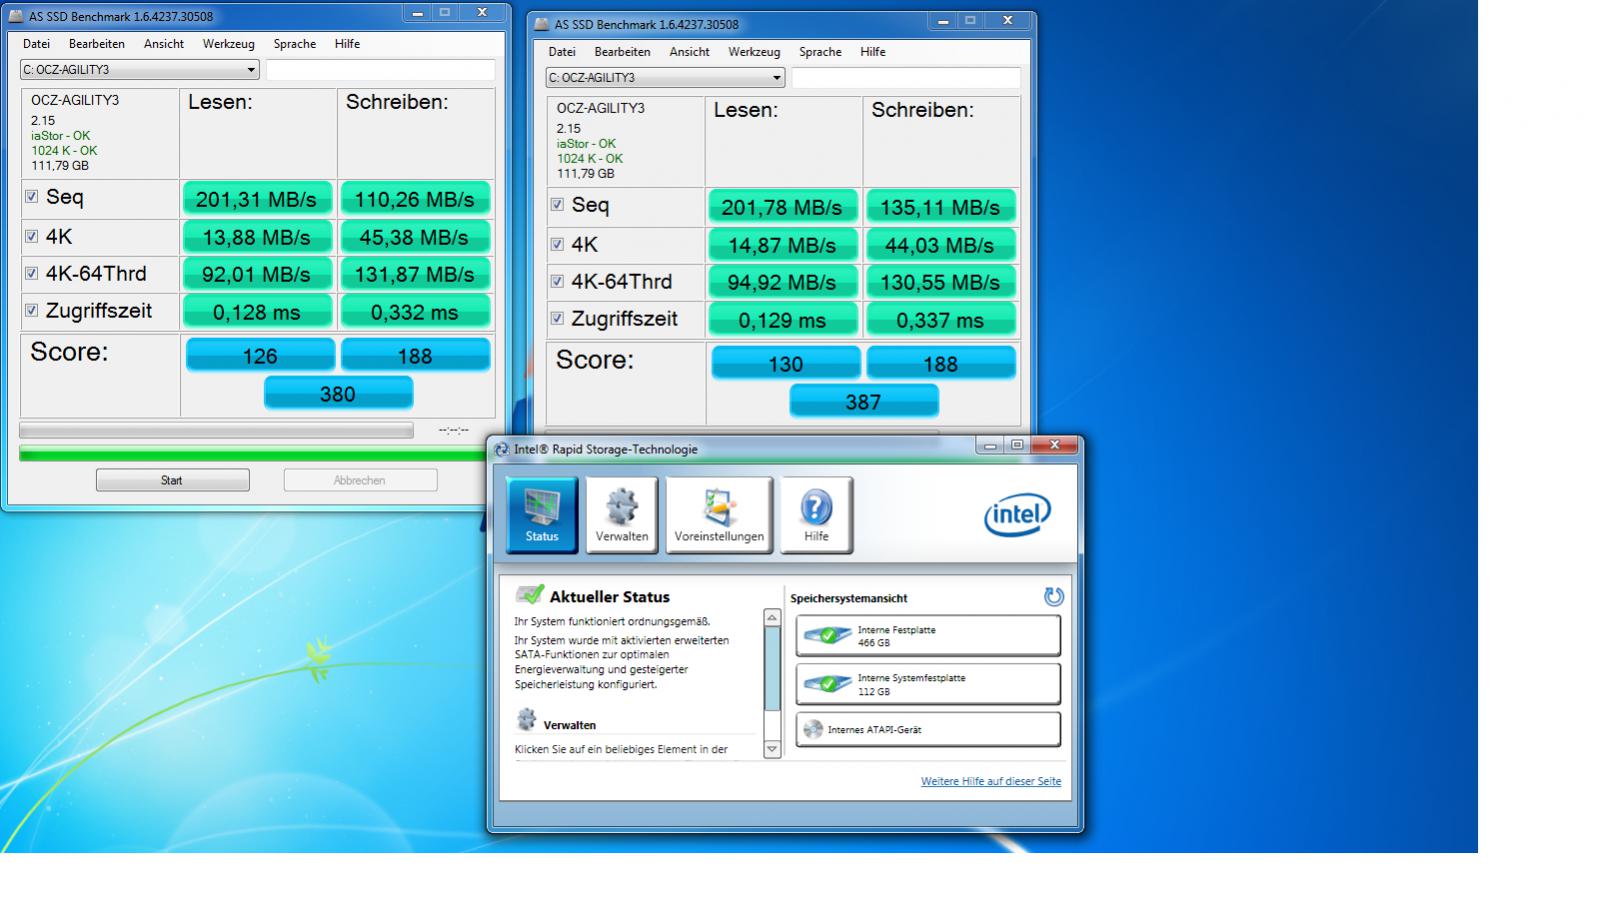The image size is (1599, 899).
Task: Click write access time 0,332 ms
Action: 415,312
